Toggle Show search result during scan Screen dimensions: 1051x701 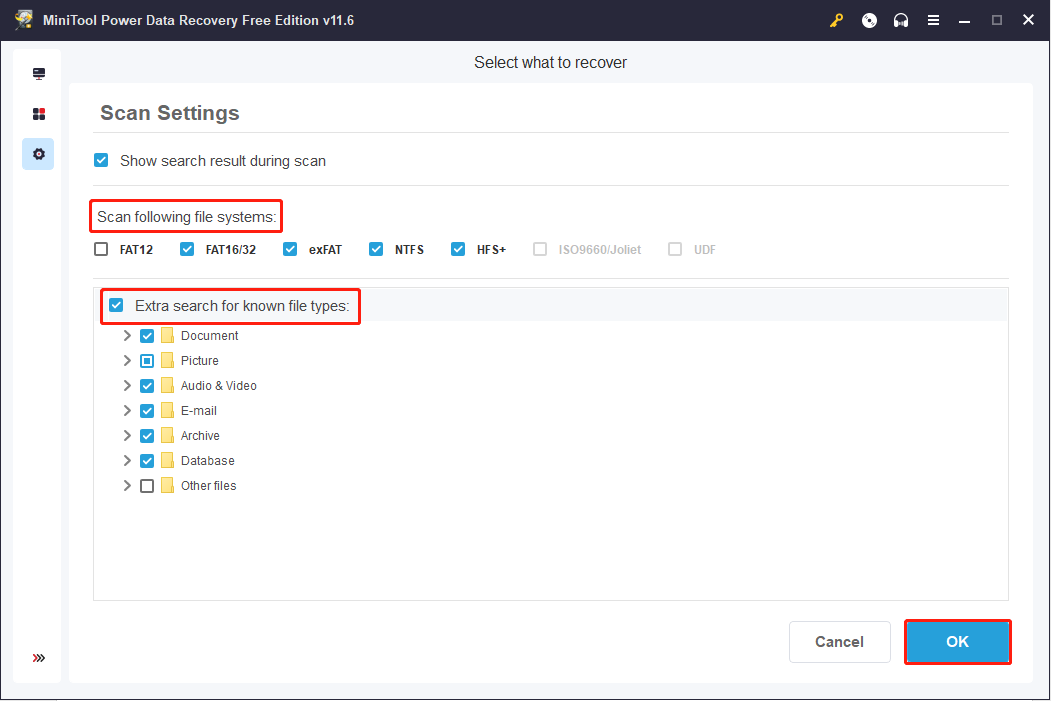[101, 160]
